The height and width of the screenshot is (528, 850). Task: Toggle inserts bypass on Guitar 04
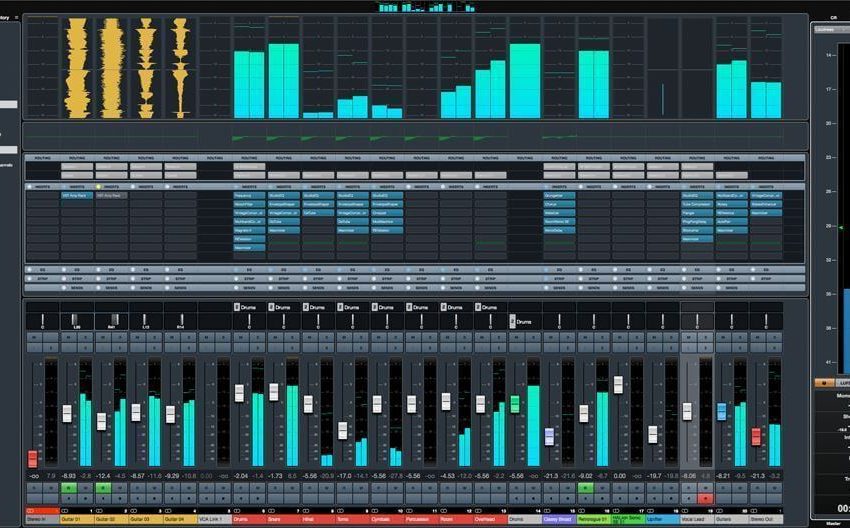pyautogui.click(x=167, y=186)
